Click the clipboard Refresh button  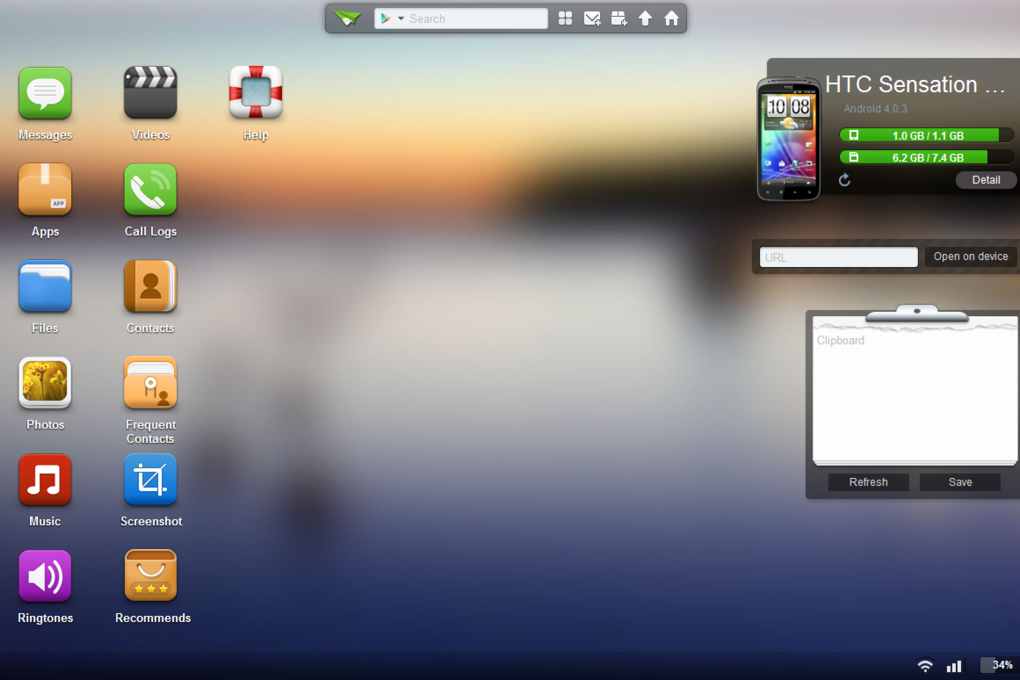point(868,482)
